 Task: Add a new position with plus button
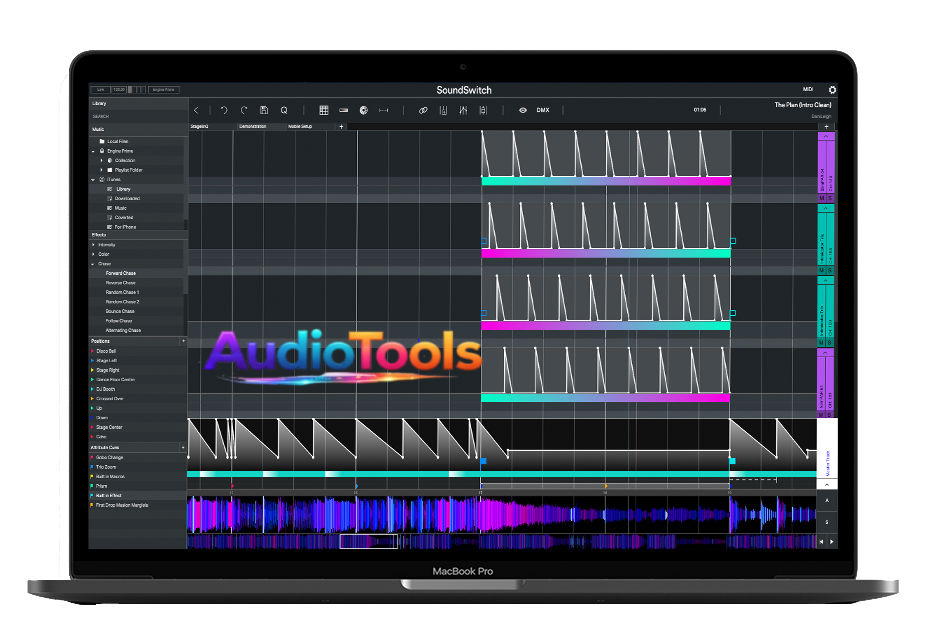pos(183,341)
